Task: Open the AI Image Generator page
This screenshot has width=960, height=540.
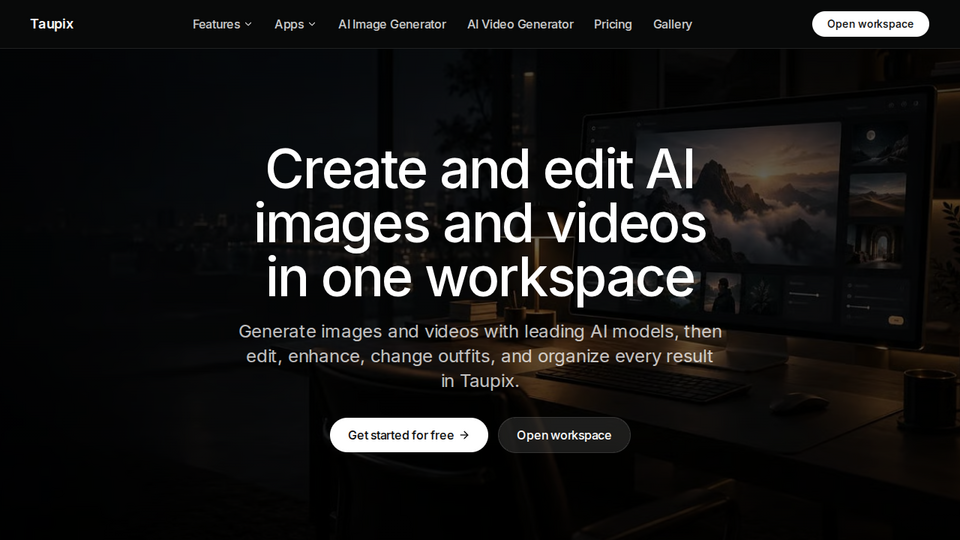Action: pyautogui.click(x=392, y=24)
